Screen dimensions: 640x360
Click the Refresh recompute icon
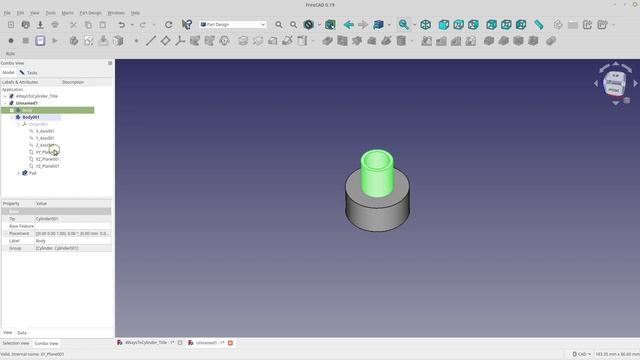[x=168, y=24]
